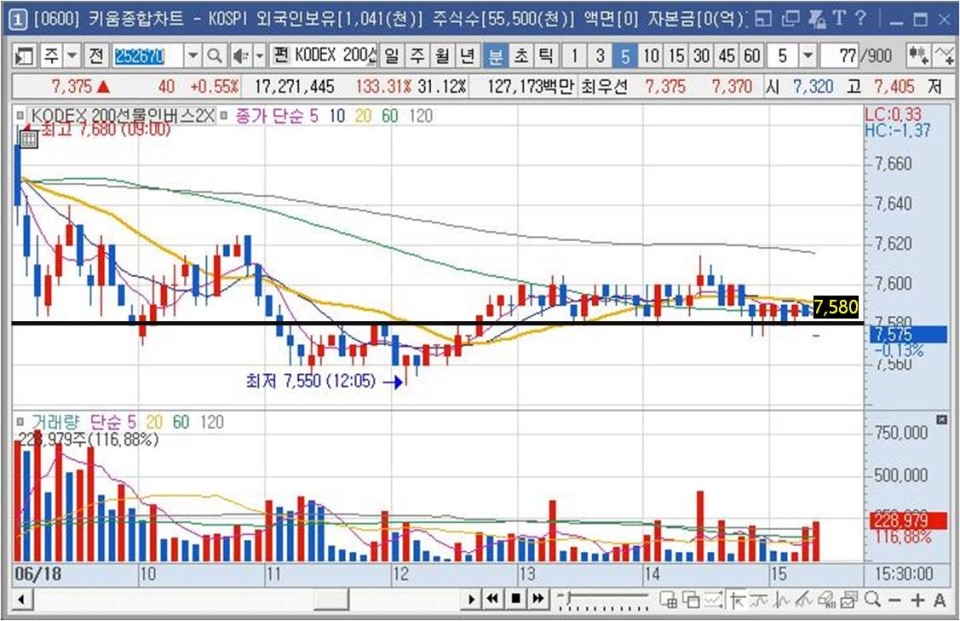
Task: Open the interval value dropdown after 60
Action: tap(808, 55)
